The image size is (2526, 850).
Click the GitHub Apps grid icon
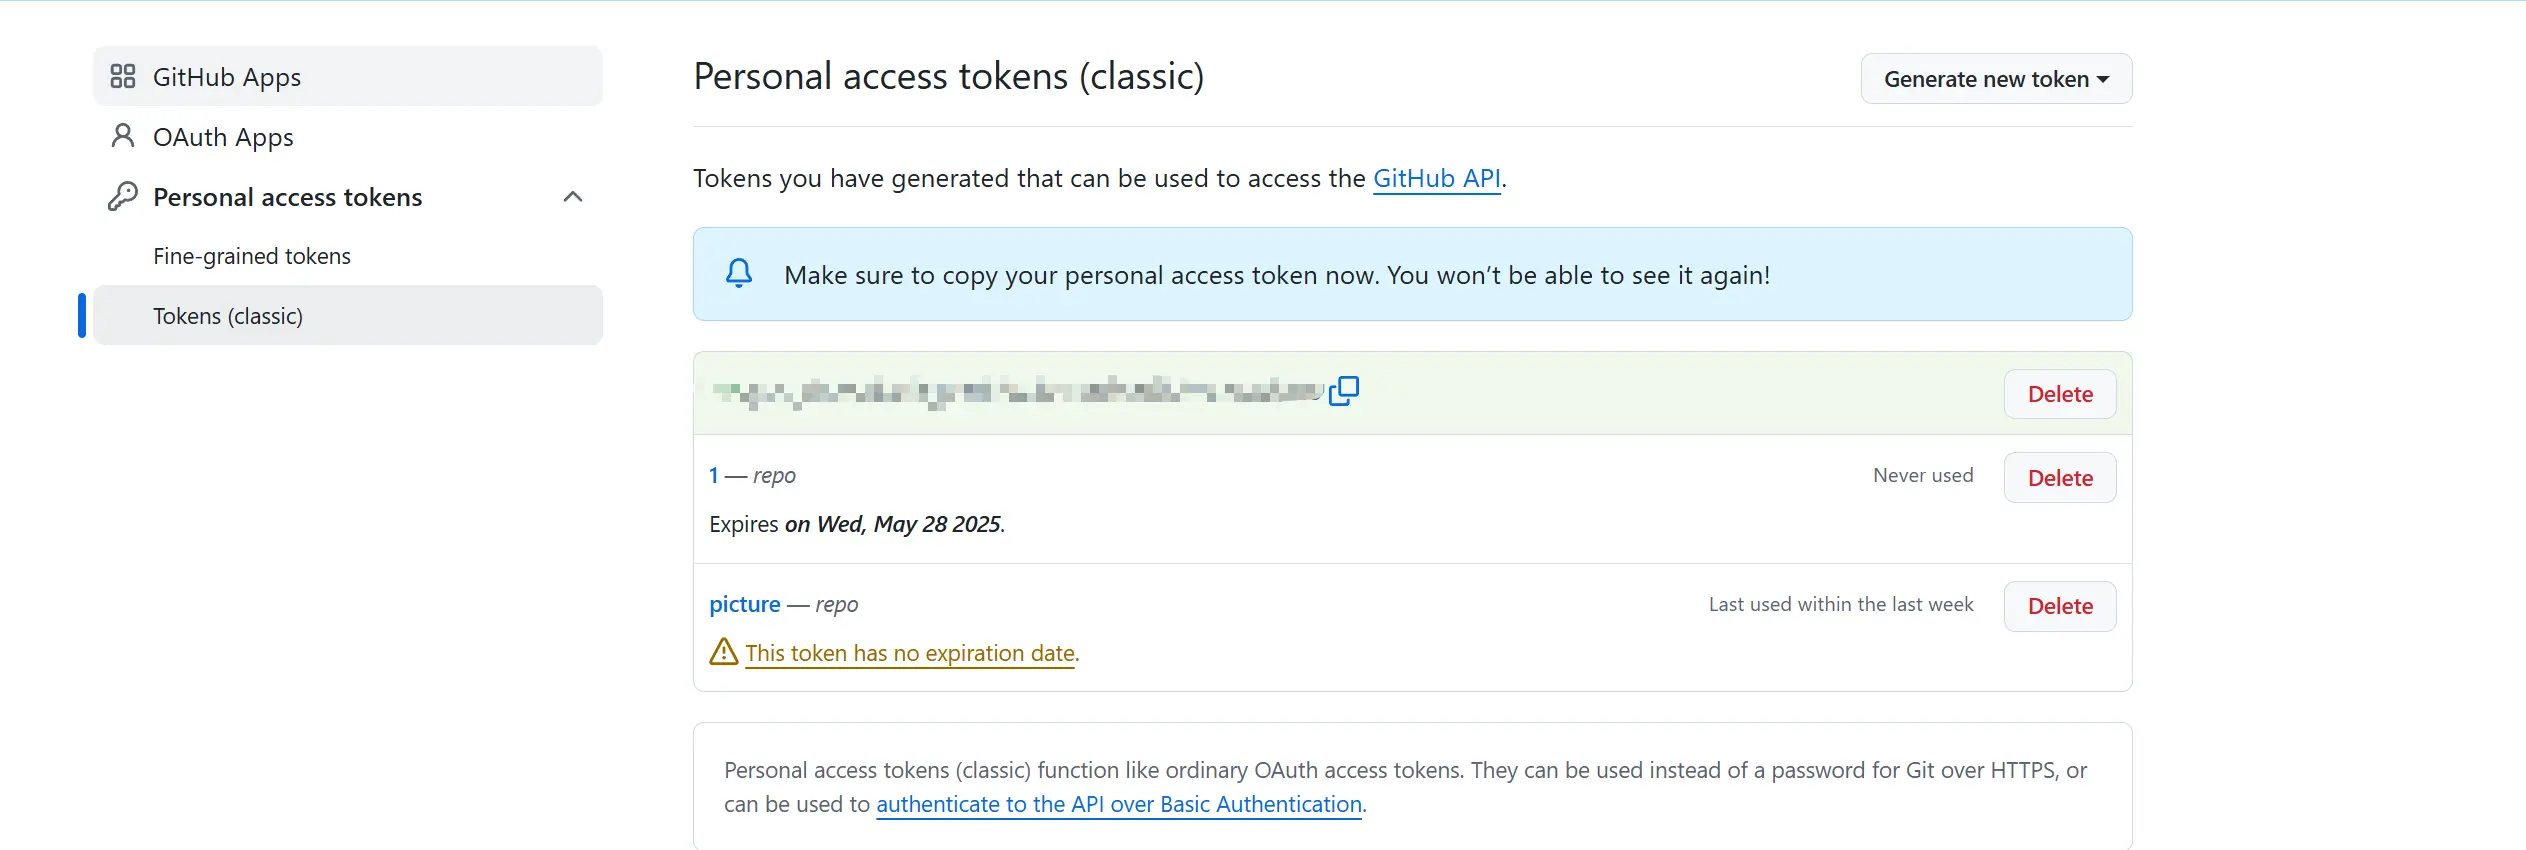pyautogui.click(x=123, y=76)
